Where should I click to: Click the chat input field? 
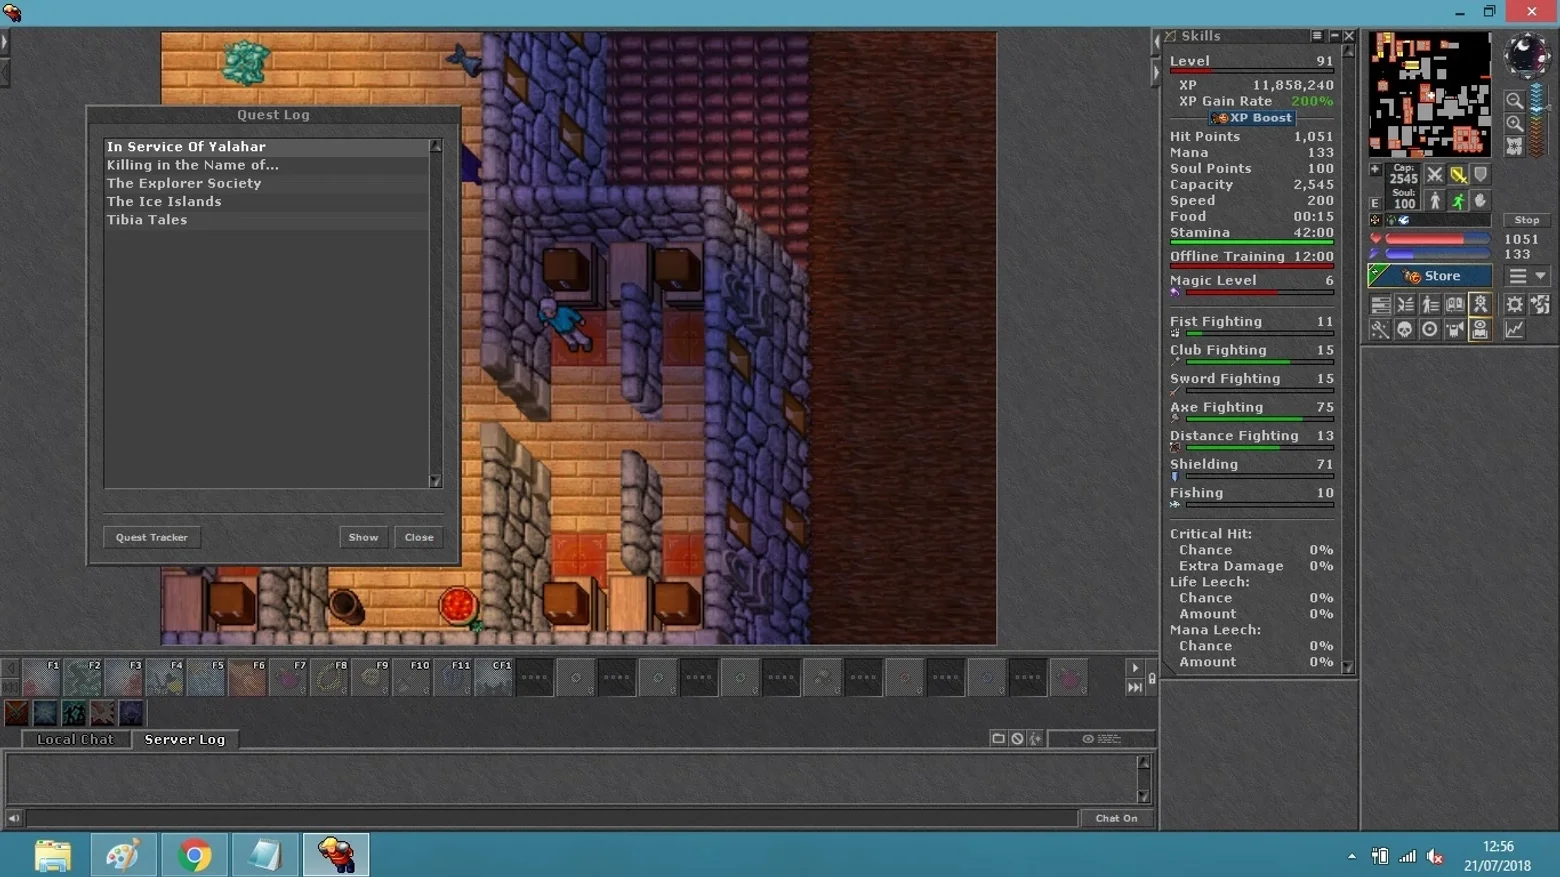pos(552,818)
